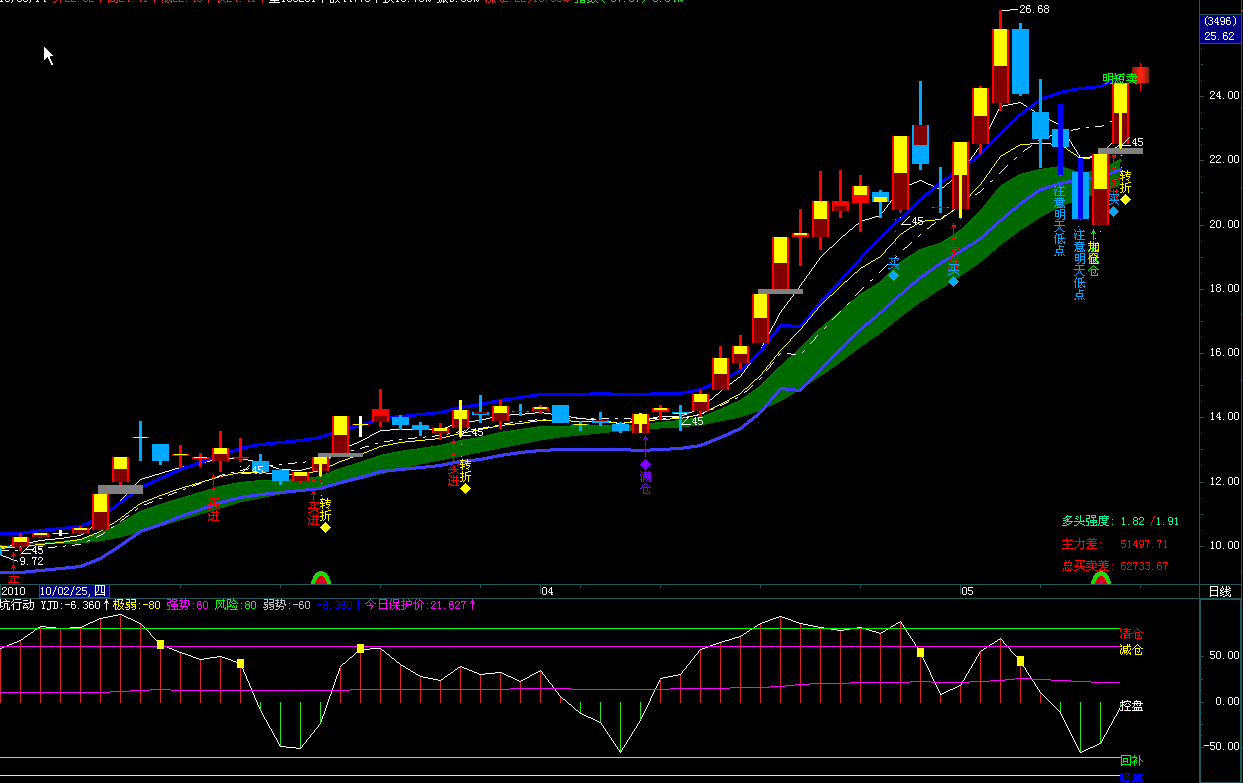Click the cyan diamond below second 买 signal
This screenshot has width=1243, height=783.
tap(953, 281)
